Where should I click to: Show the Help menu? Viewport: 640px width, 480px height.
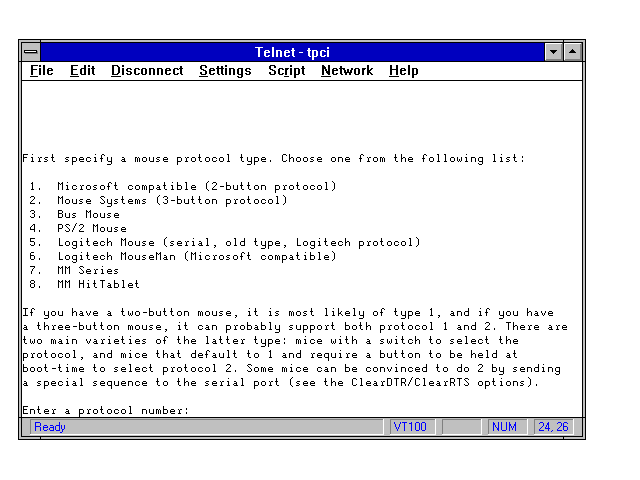point(403,71)
